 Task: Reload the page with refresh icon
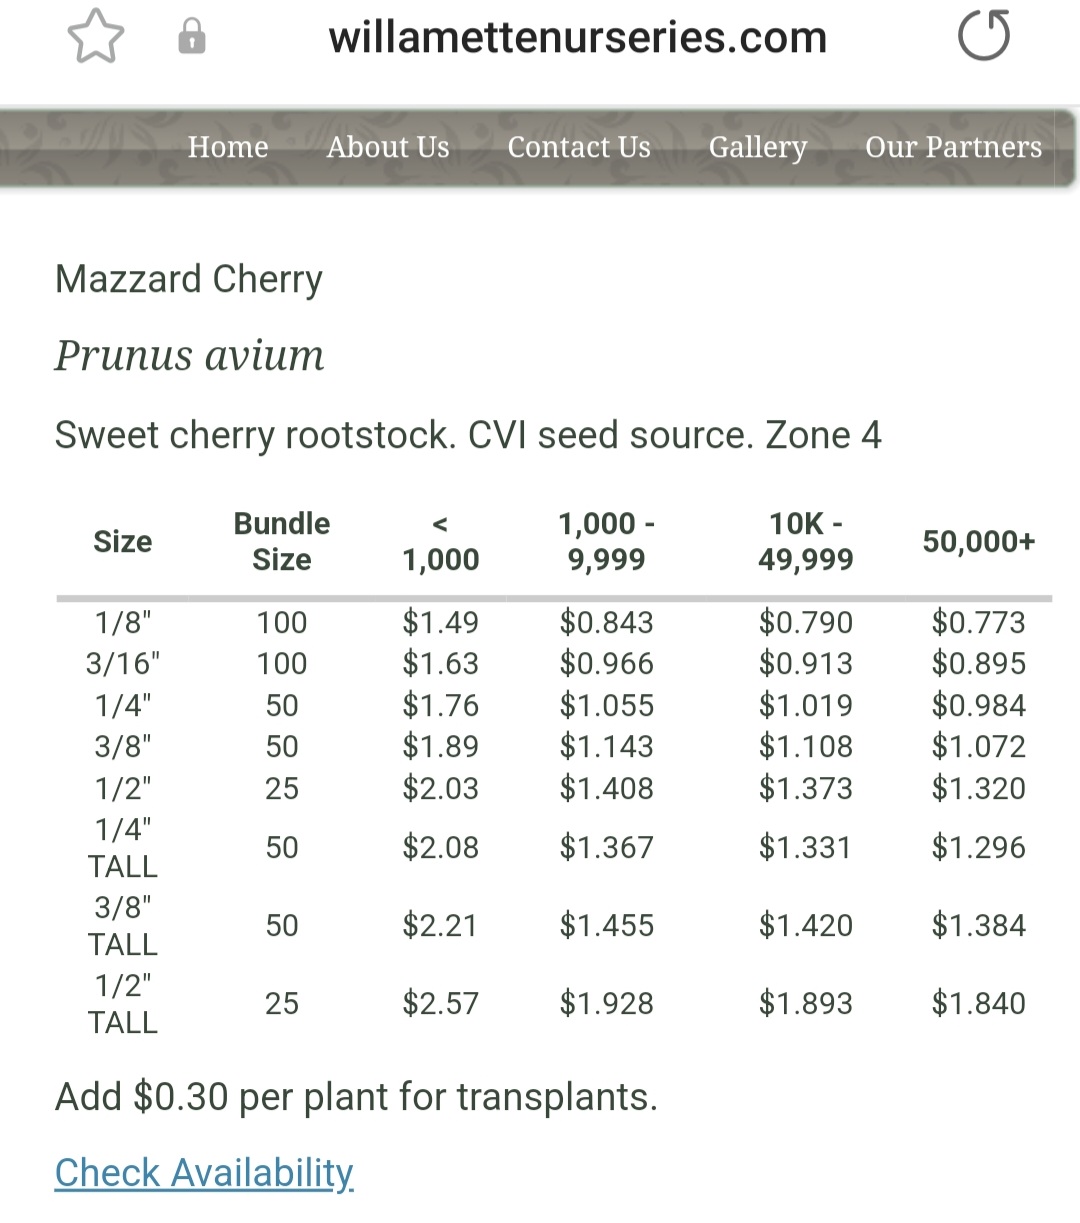984,37
